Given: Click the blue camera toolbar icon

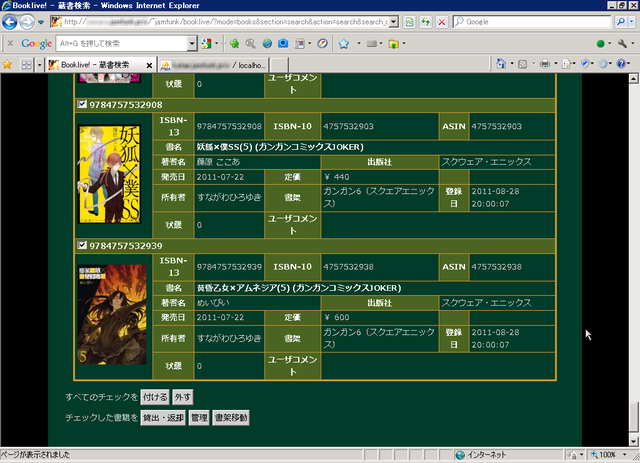Looking at the screenshot, I should (283, 43).
